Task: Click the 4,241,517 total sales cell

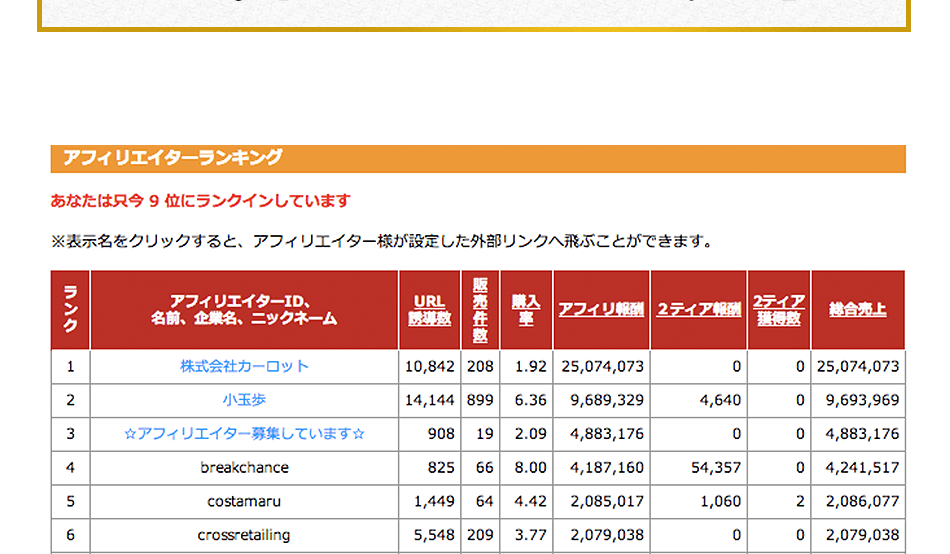Action: point(858,468)
